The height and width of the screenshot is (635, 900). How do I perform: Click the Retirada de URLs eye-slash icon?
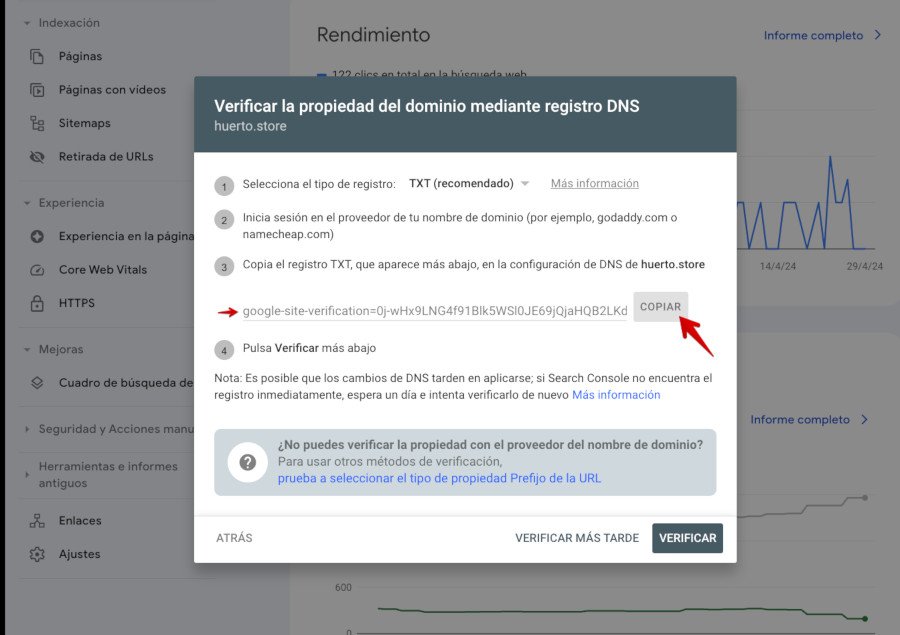[x=37, y=157]
